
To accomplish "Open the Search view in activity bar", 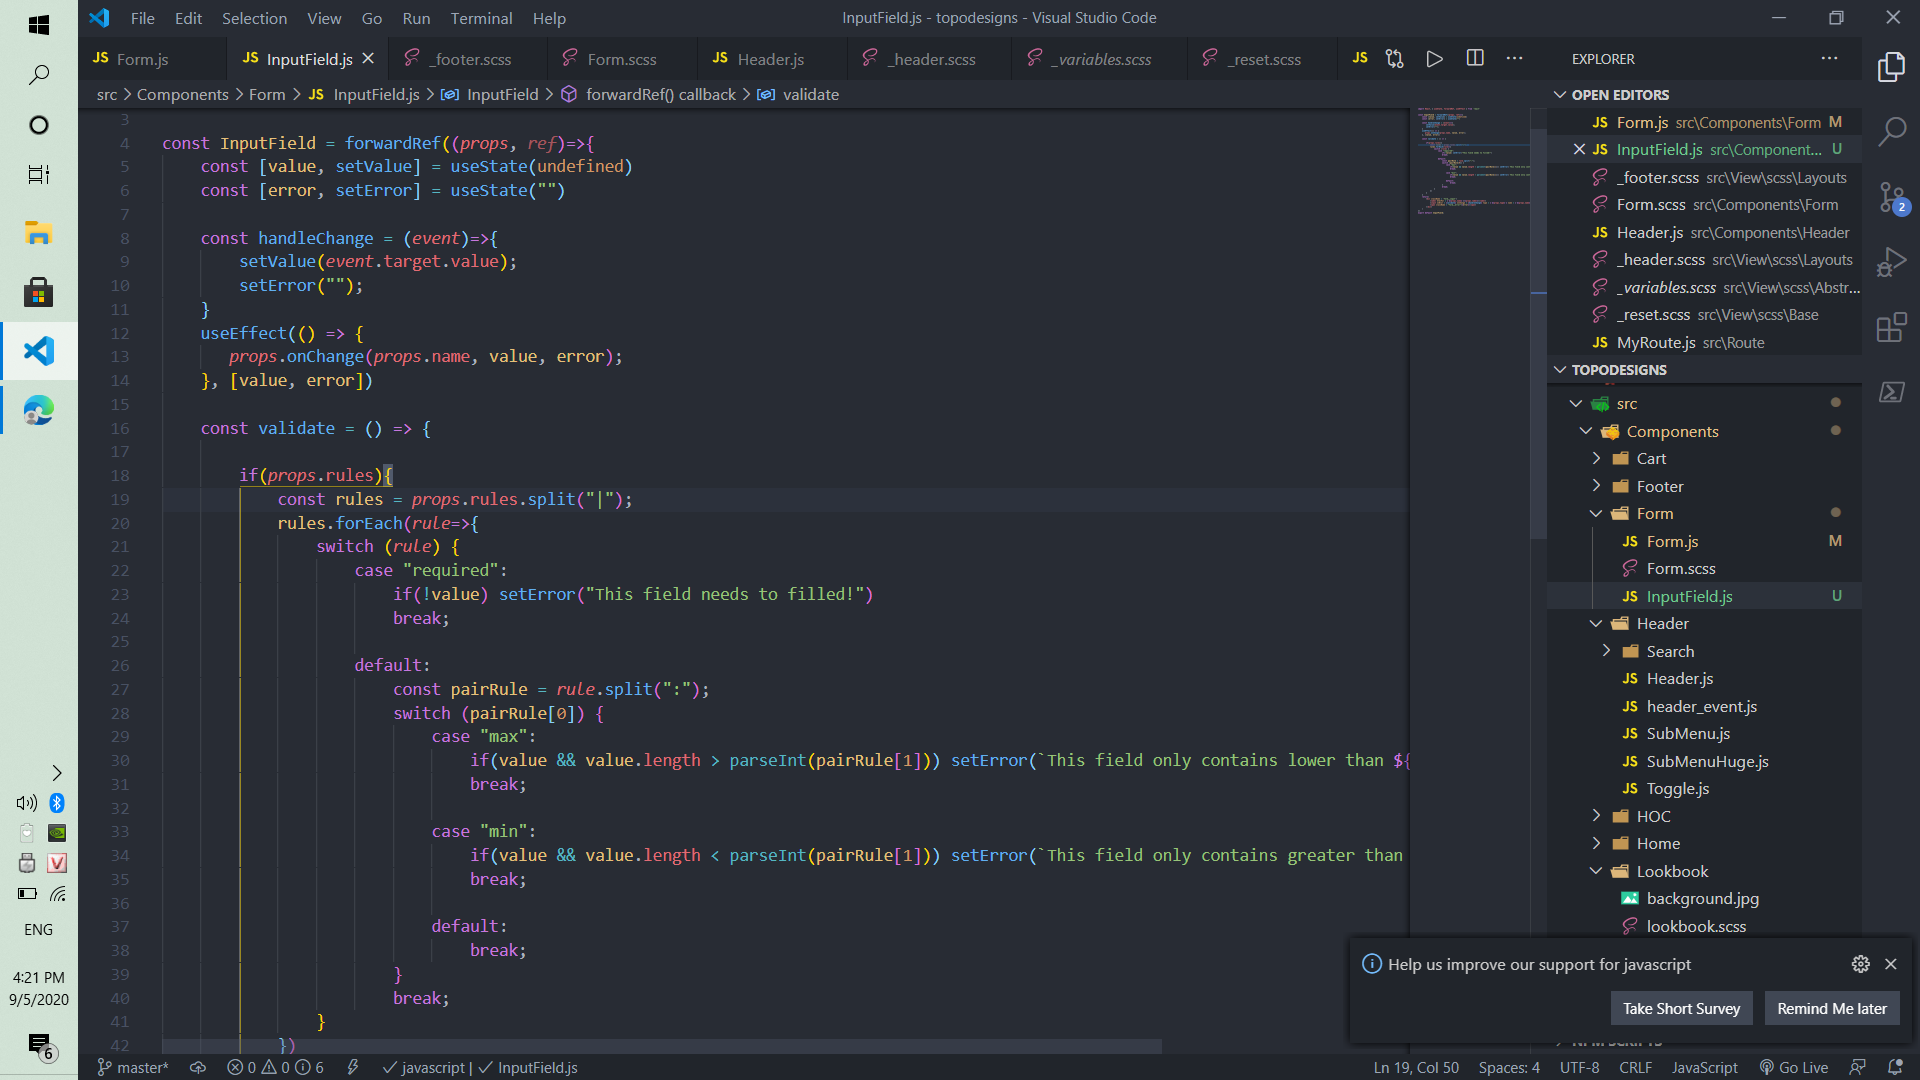I will tap(1891, 131).
